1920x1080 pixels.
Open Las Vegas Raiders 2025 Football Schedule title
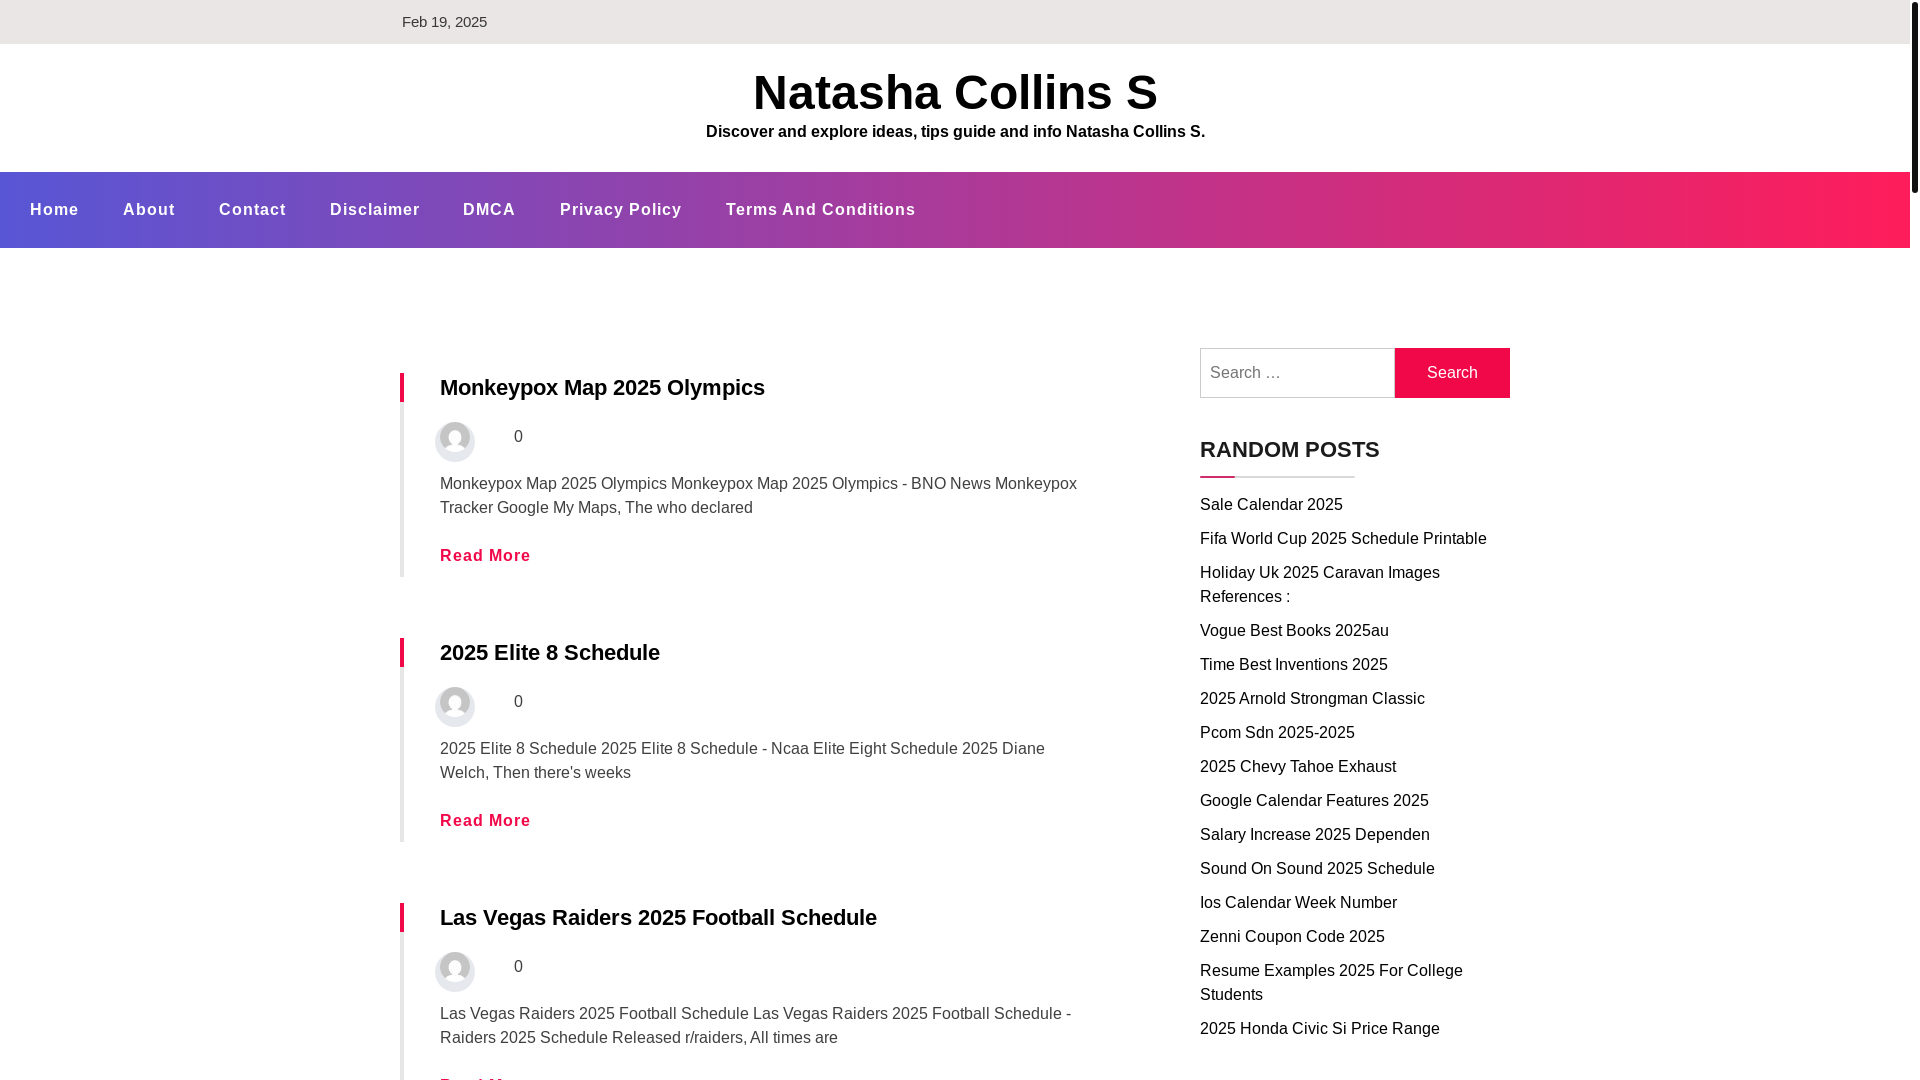[658, 917]
